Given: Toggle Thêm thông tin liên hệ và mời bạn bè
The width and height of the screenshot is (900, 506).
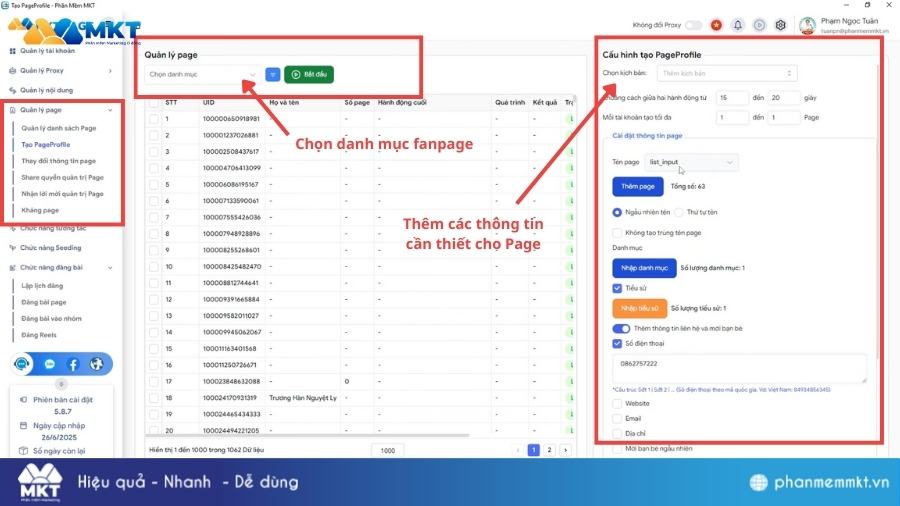Looking at the screenshot, I should (x=621, y=329).
